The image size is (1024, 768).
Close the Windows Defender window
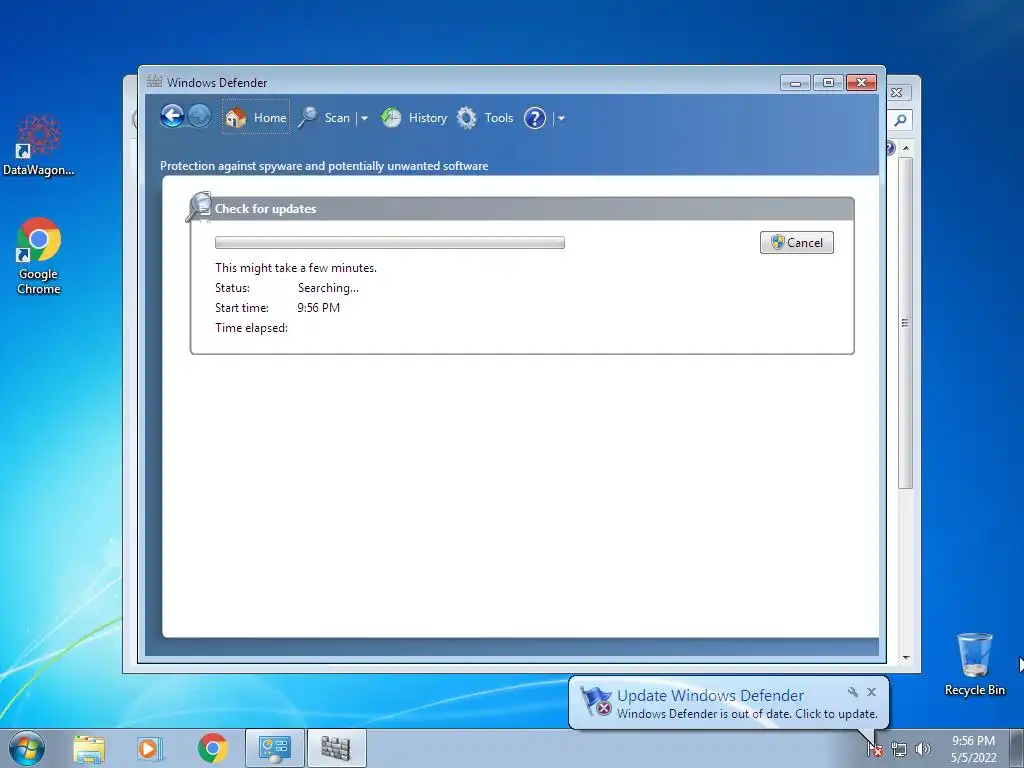pyautogui.click(x=861, y=83)
